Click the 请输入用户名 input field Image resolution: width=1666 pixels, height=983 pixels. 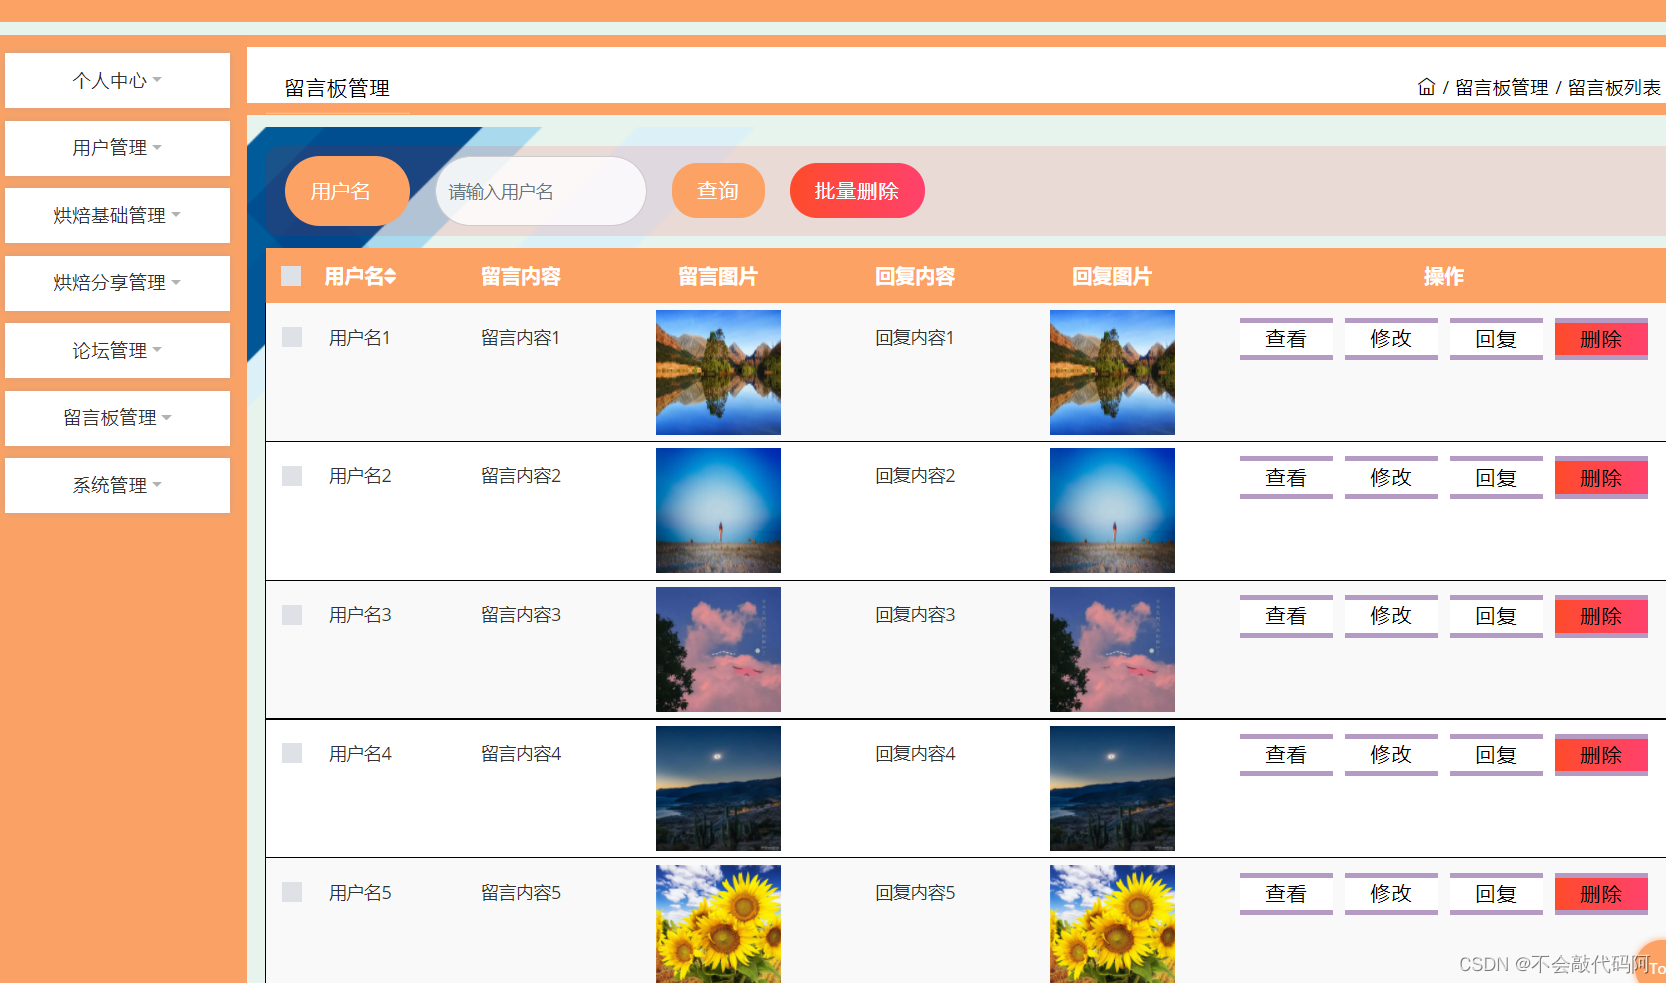(x=540, y=191)
